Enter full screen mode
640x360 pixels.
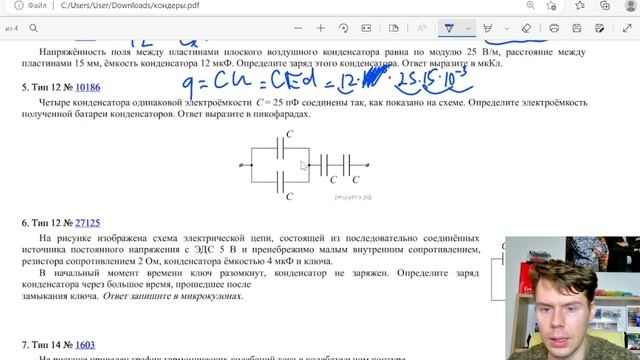point(627,28)
